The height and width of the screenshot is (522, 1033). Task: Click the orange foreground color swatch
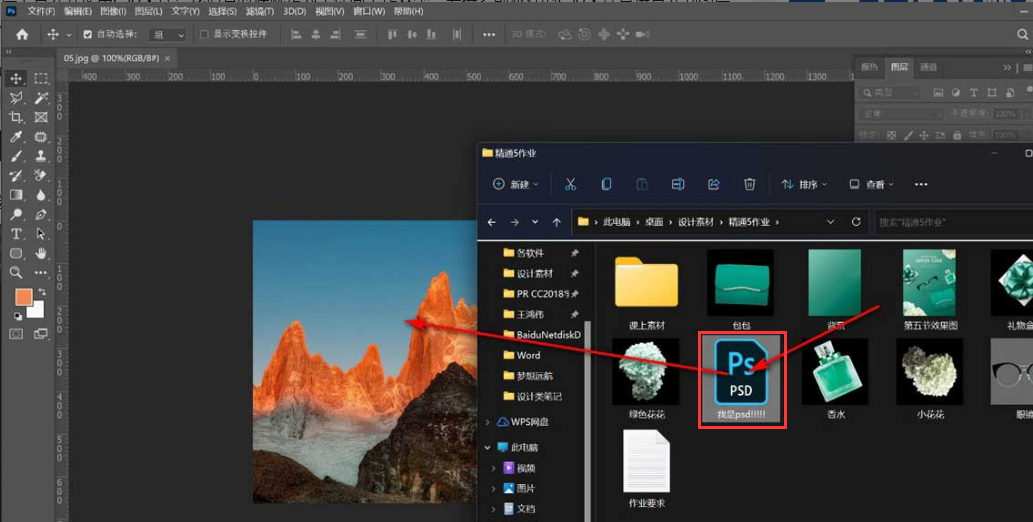tap(22, 297)
